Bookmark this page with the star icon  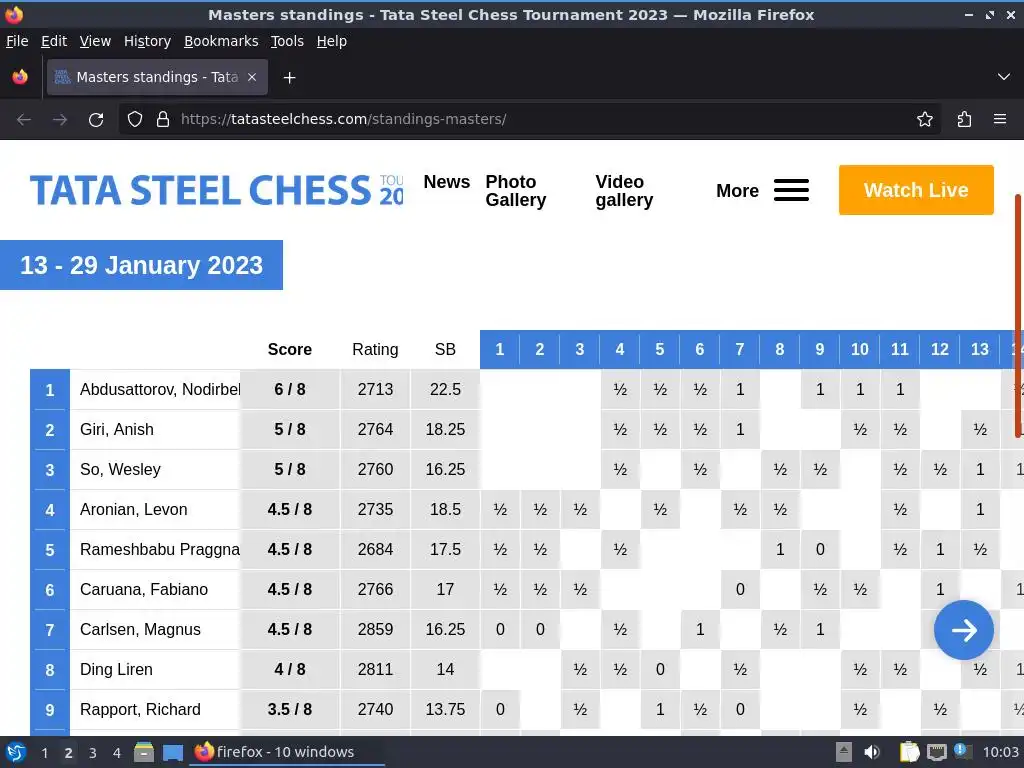pyautogui.click(x=925, y=120)
